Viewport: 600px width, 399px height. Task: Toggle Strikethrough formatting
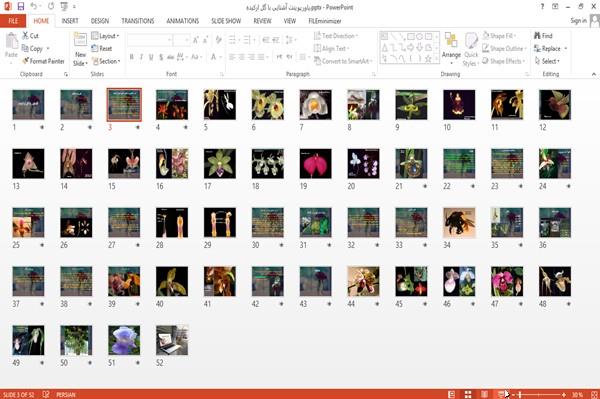click(170, 57)
